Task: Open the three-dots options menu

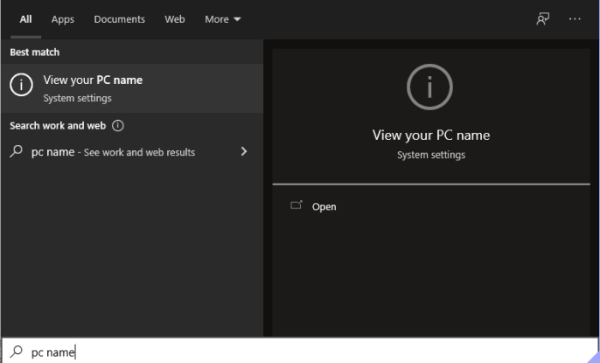Action: [574, 19]
